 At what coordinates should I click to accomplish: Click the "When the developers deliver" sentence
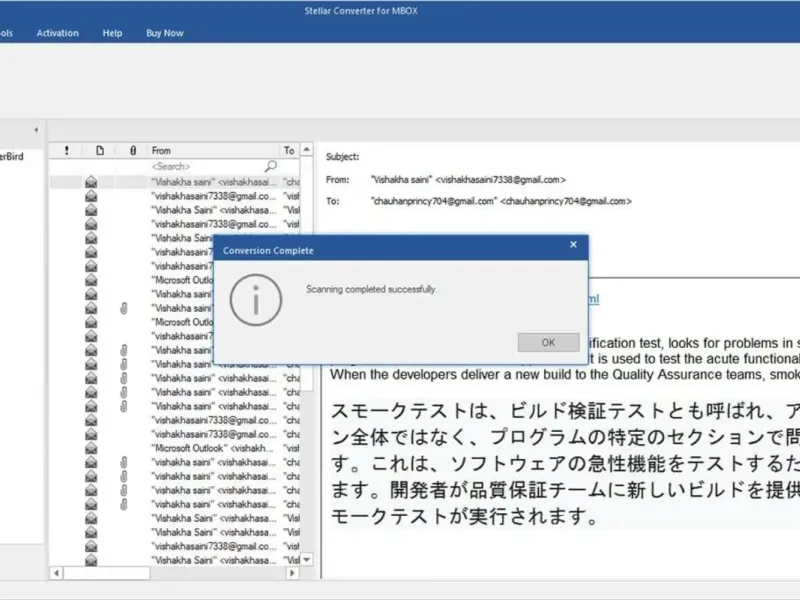[565, 374]
